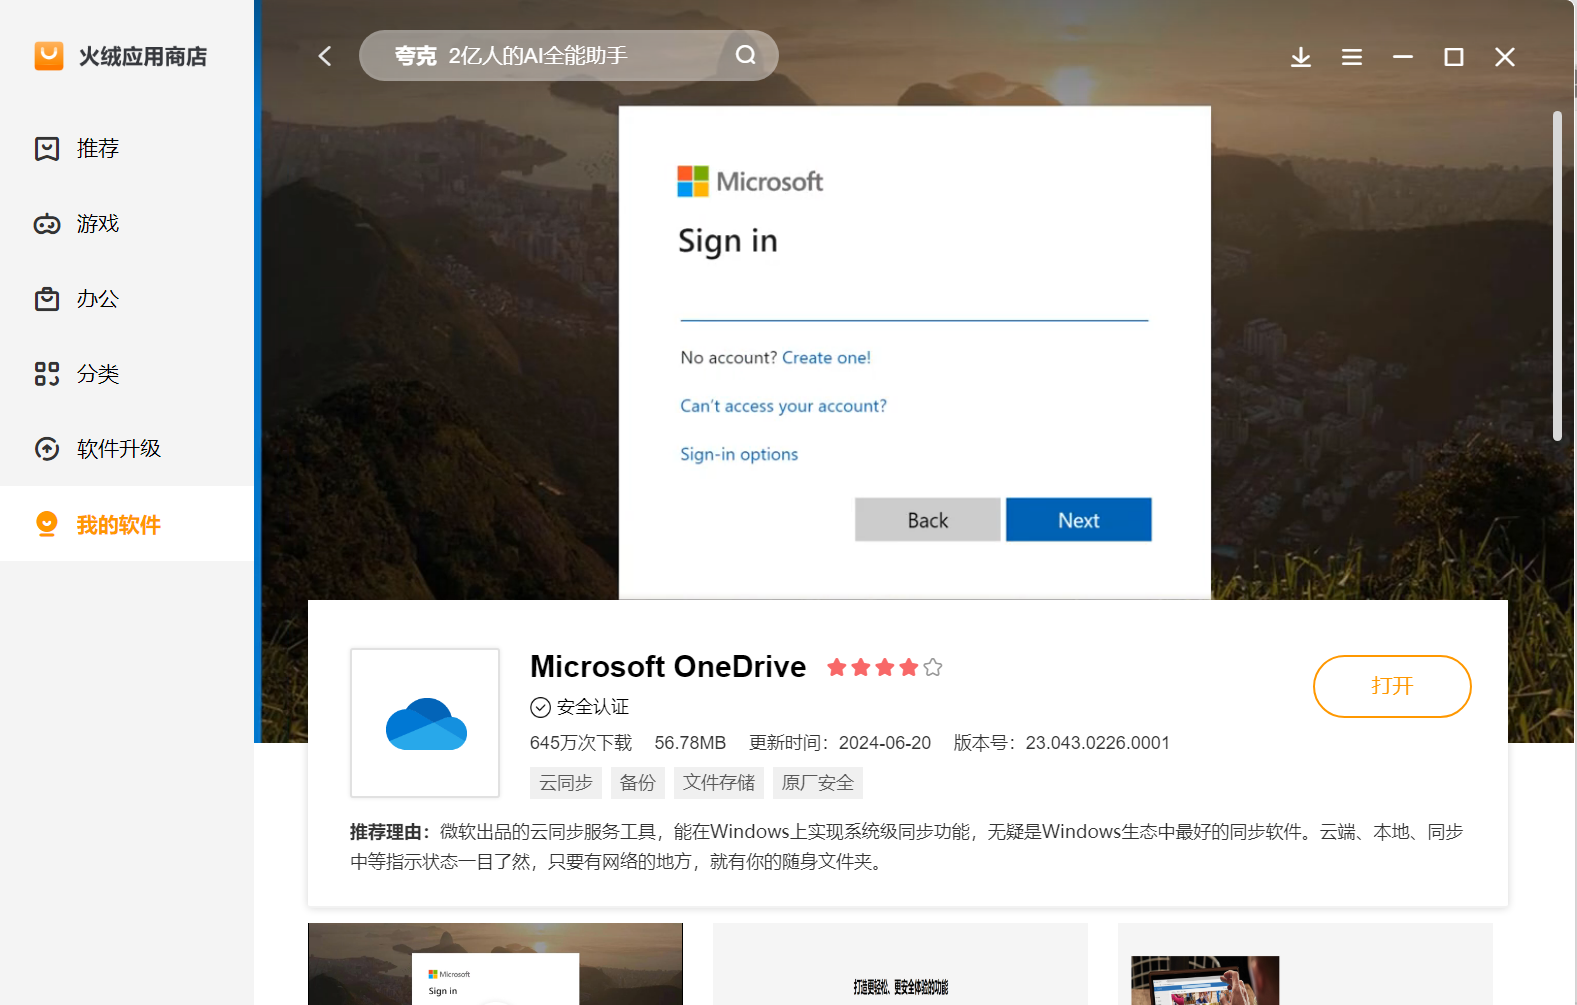Open the 软件升级 software upgrade page

pyautogui.click(x=127, y=449)
